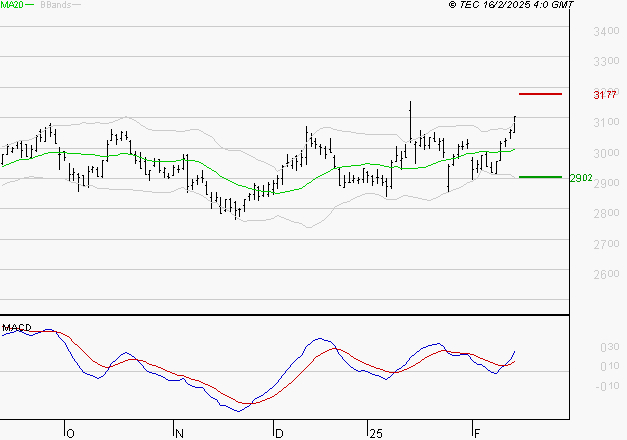Image resolution: width=627 pixels, height=440 pixels.
Task: Click the TEC 16/2/2025 copyright text
Action: click(x=511, y=5)
